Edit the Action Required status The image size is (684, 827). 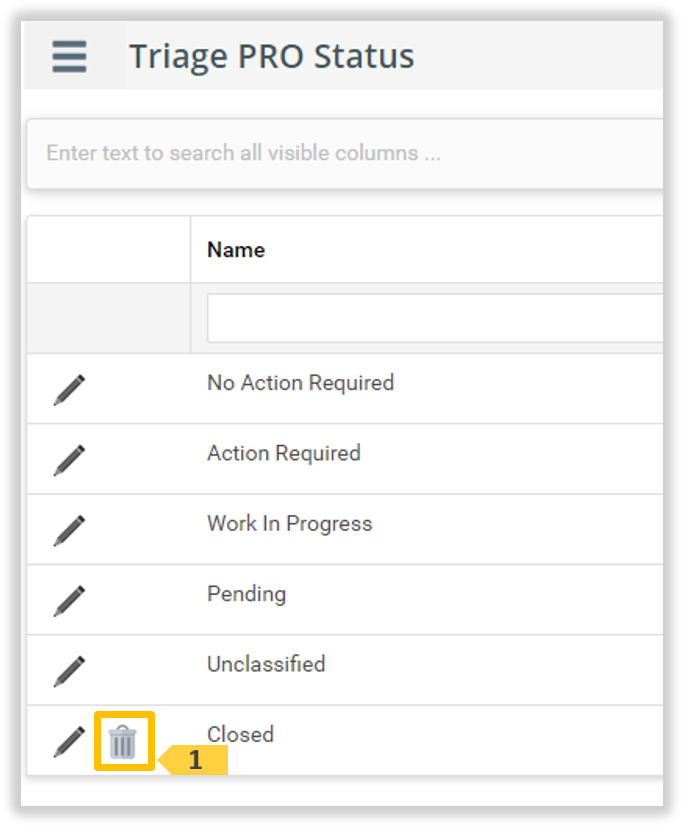click(x=69, y=459)
